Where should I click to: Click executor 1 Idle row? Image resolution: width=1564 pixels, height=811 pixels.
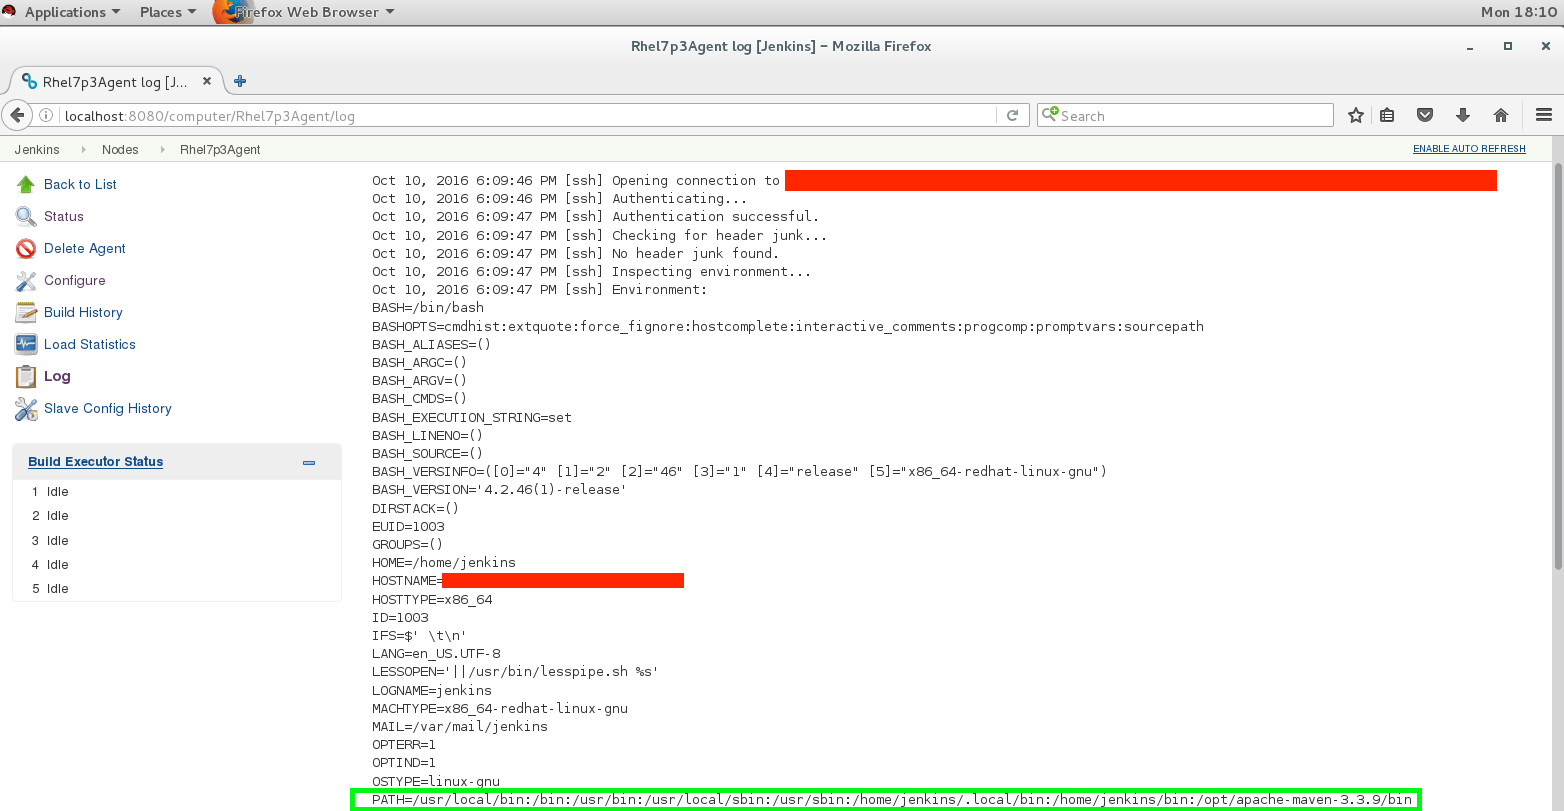pos(176,492)
